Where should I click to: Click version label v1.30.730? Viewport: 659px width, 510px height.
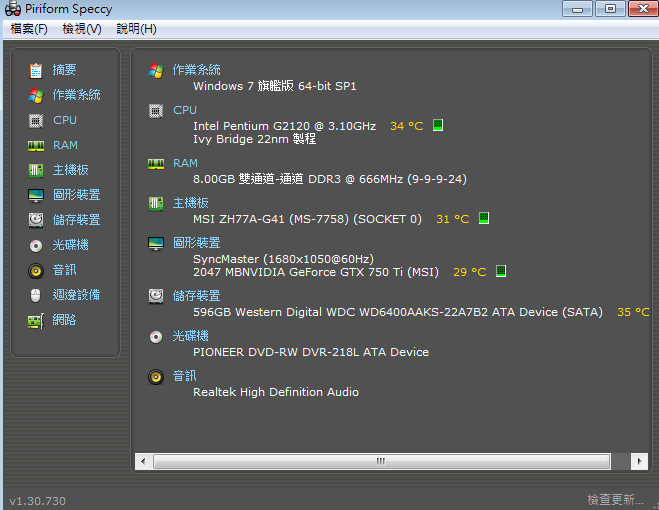coord(37,501)
